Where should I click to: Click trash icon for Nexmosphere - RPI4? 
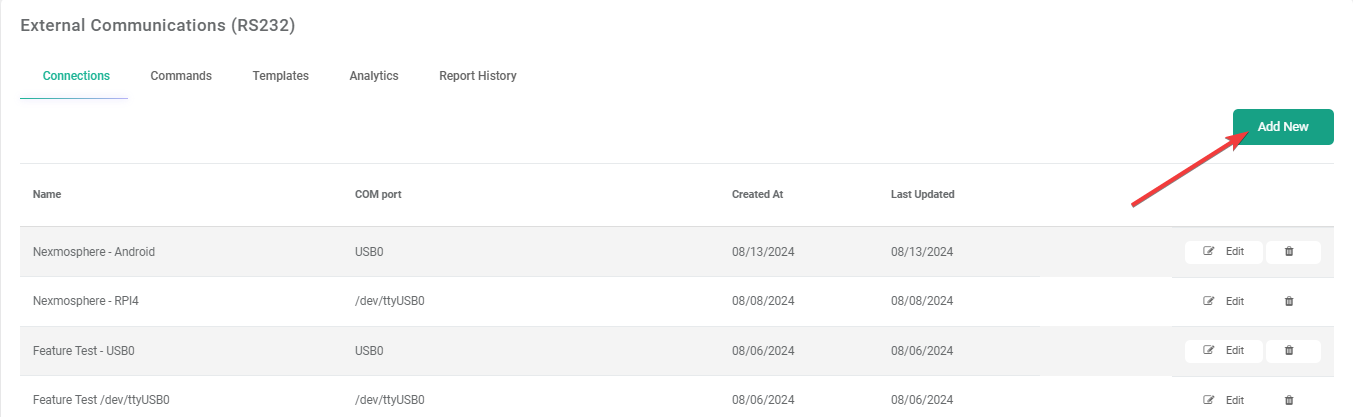pyautogui.click(x=1288, y=301)
